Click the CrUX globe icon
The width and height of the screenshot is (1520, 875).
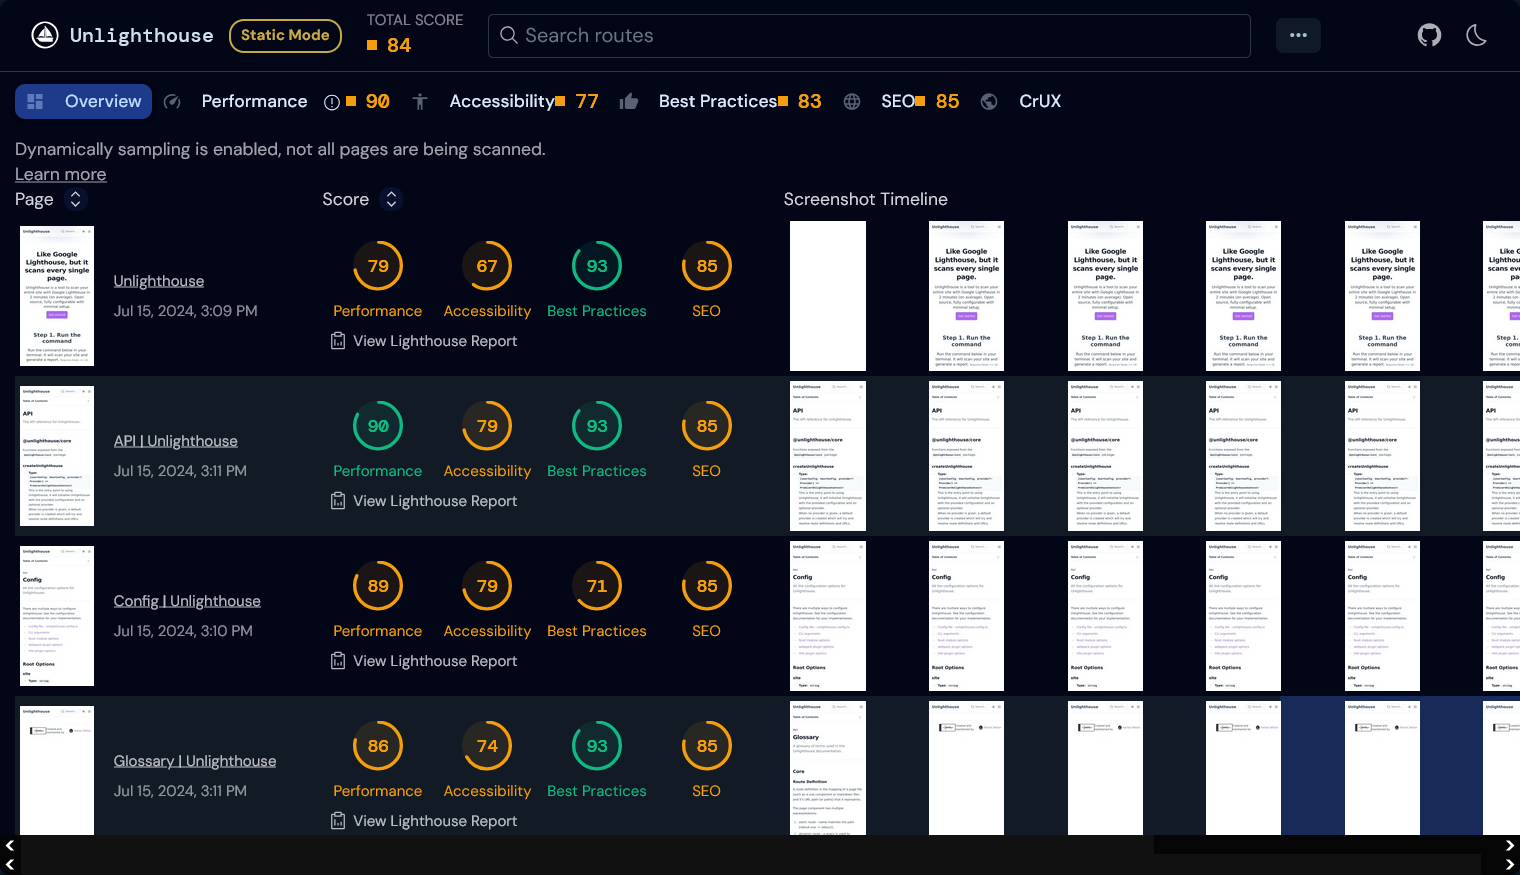pos(989,102)
